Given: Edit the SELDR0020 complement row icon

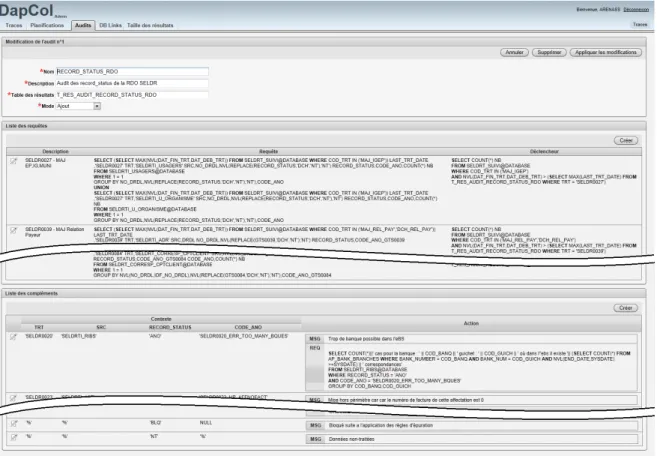Looking at the screenshot, I should coord(13,337).
